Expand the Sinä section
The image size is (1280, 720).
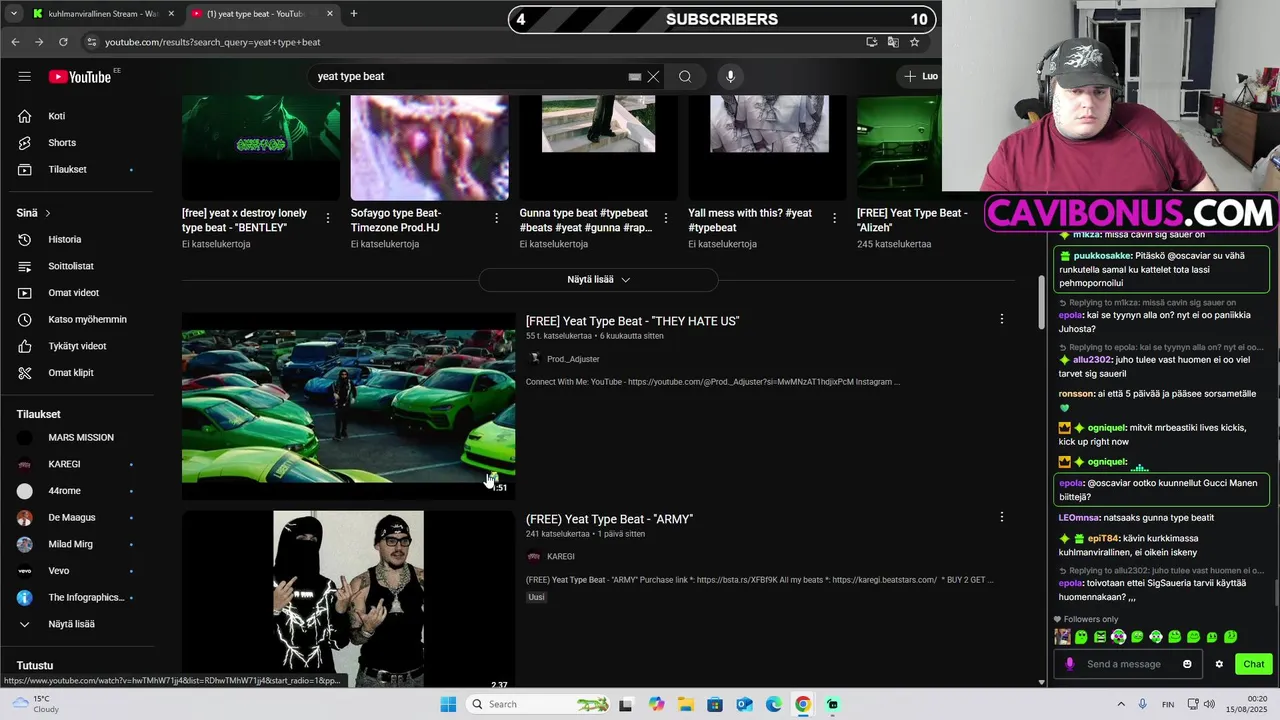[34, 213]
